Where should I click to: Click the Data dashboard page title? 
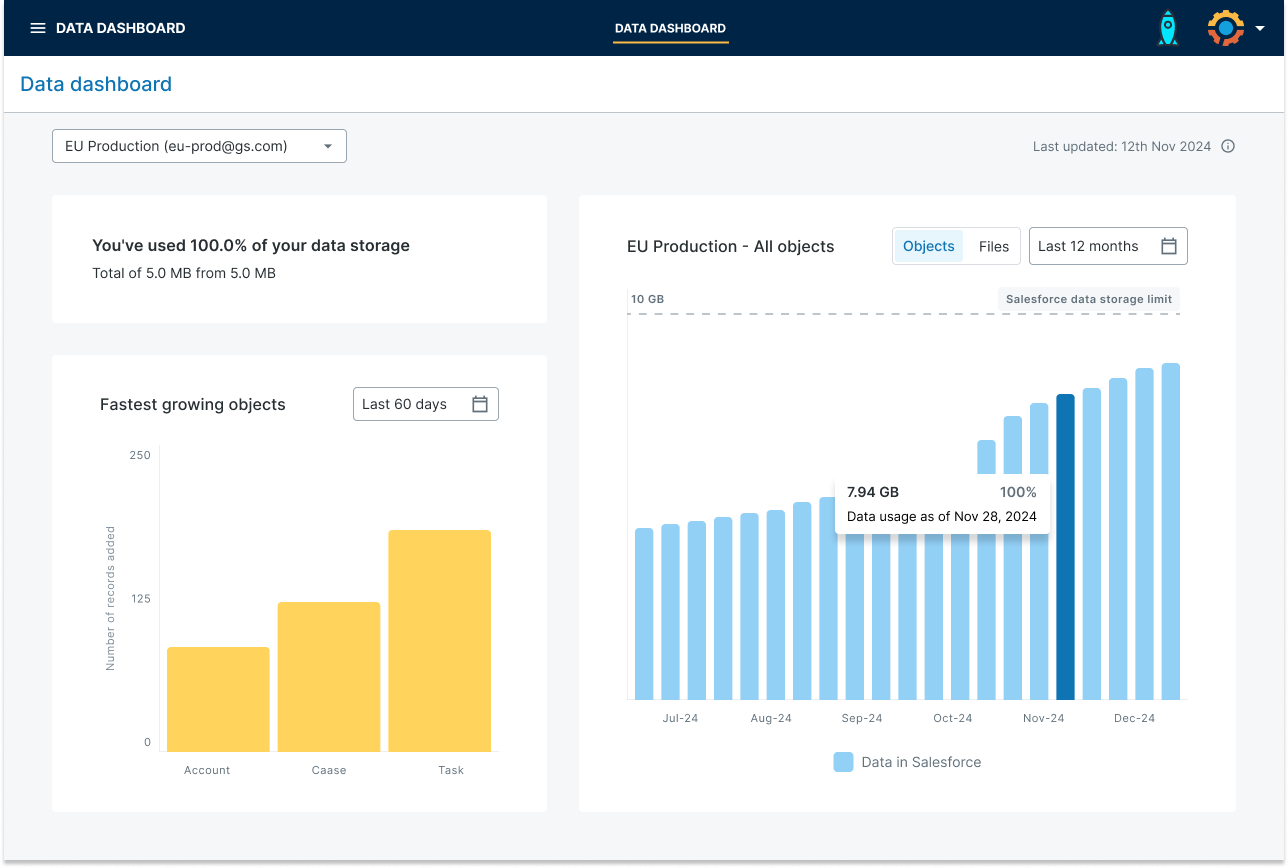96,84
